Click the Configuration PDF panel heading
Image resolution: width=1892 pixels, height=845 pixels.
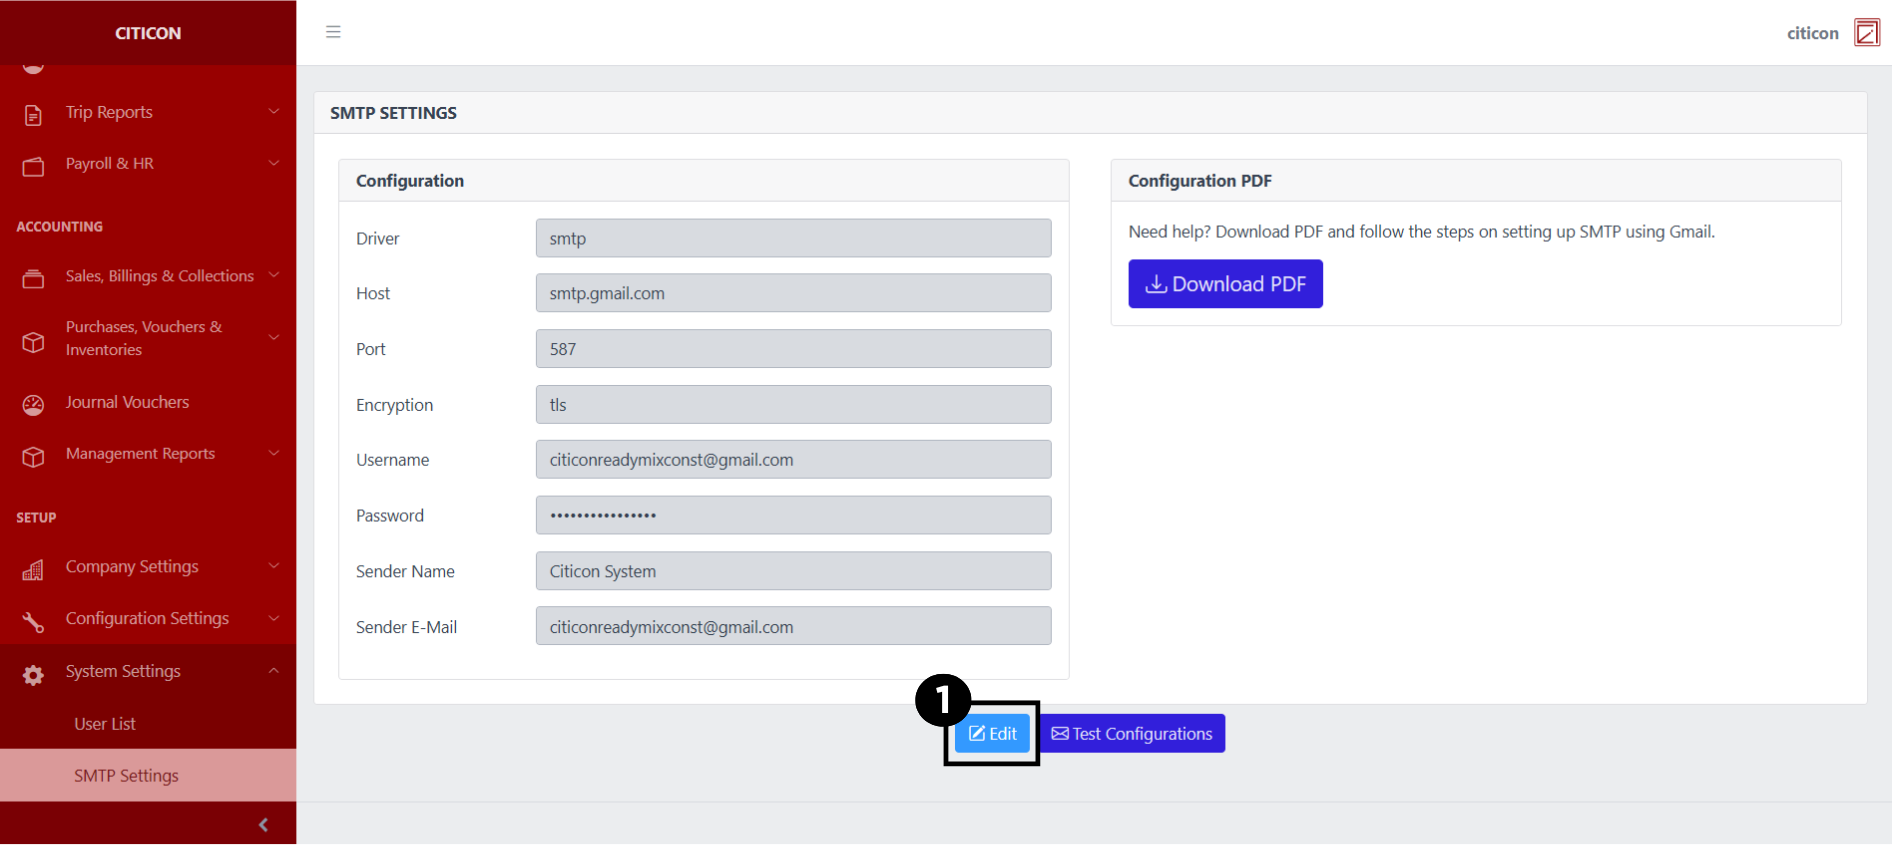[x=1200, y=181]
